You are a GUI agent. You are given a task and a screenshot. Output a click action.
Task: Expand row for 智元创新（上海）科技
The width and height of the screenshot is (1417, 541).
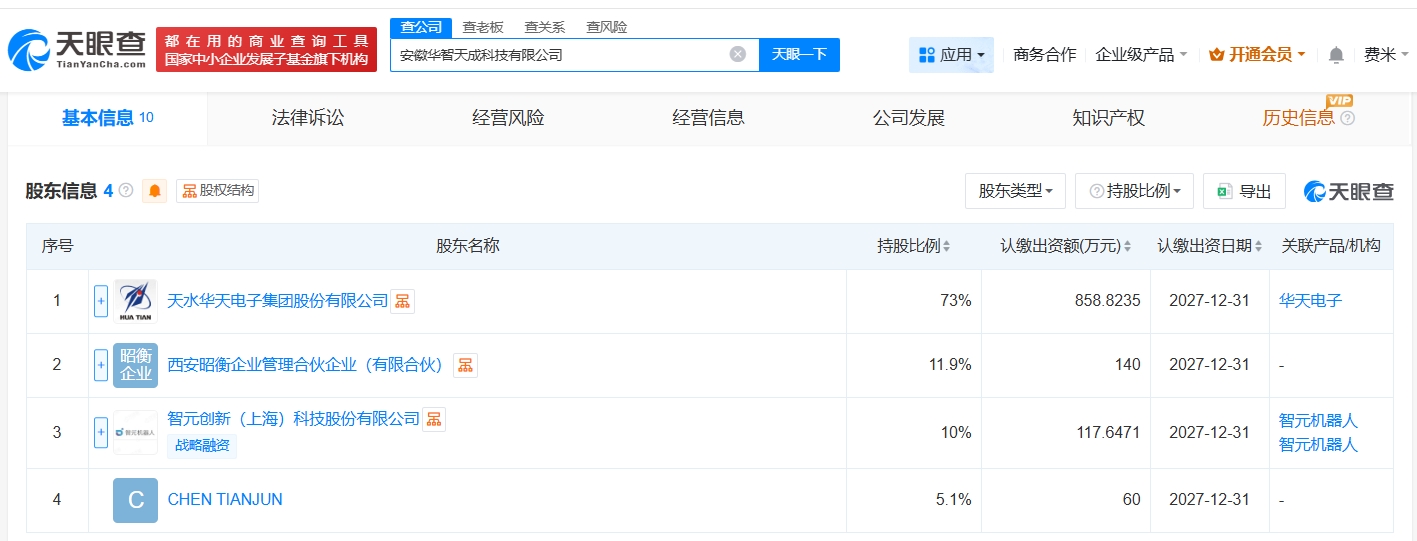coord(101,432)
